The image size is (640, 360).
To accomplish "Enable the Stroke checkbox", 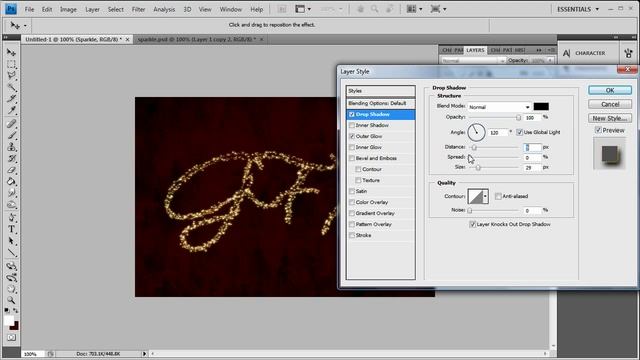I will (352, 236).
